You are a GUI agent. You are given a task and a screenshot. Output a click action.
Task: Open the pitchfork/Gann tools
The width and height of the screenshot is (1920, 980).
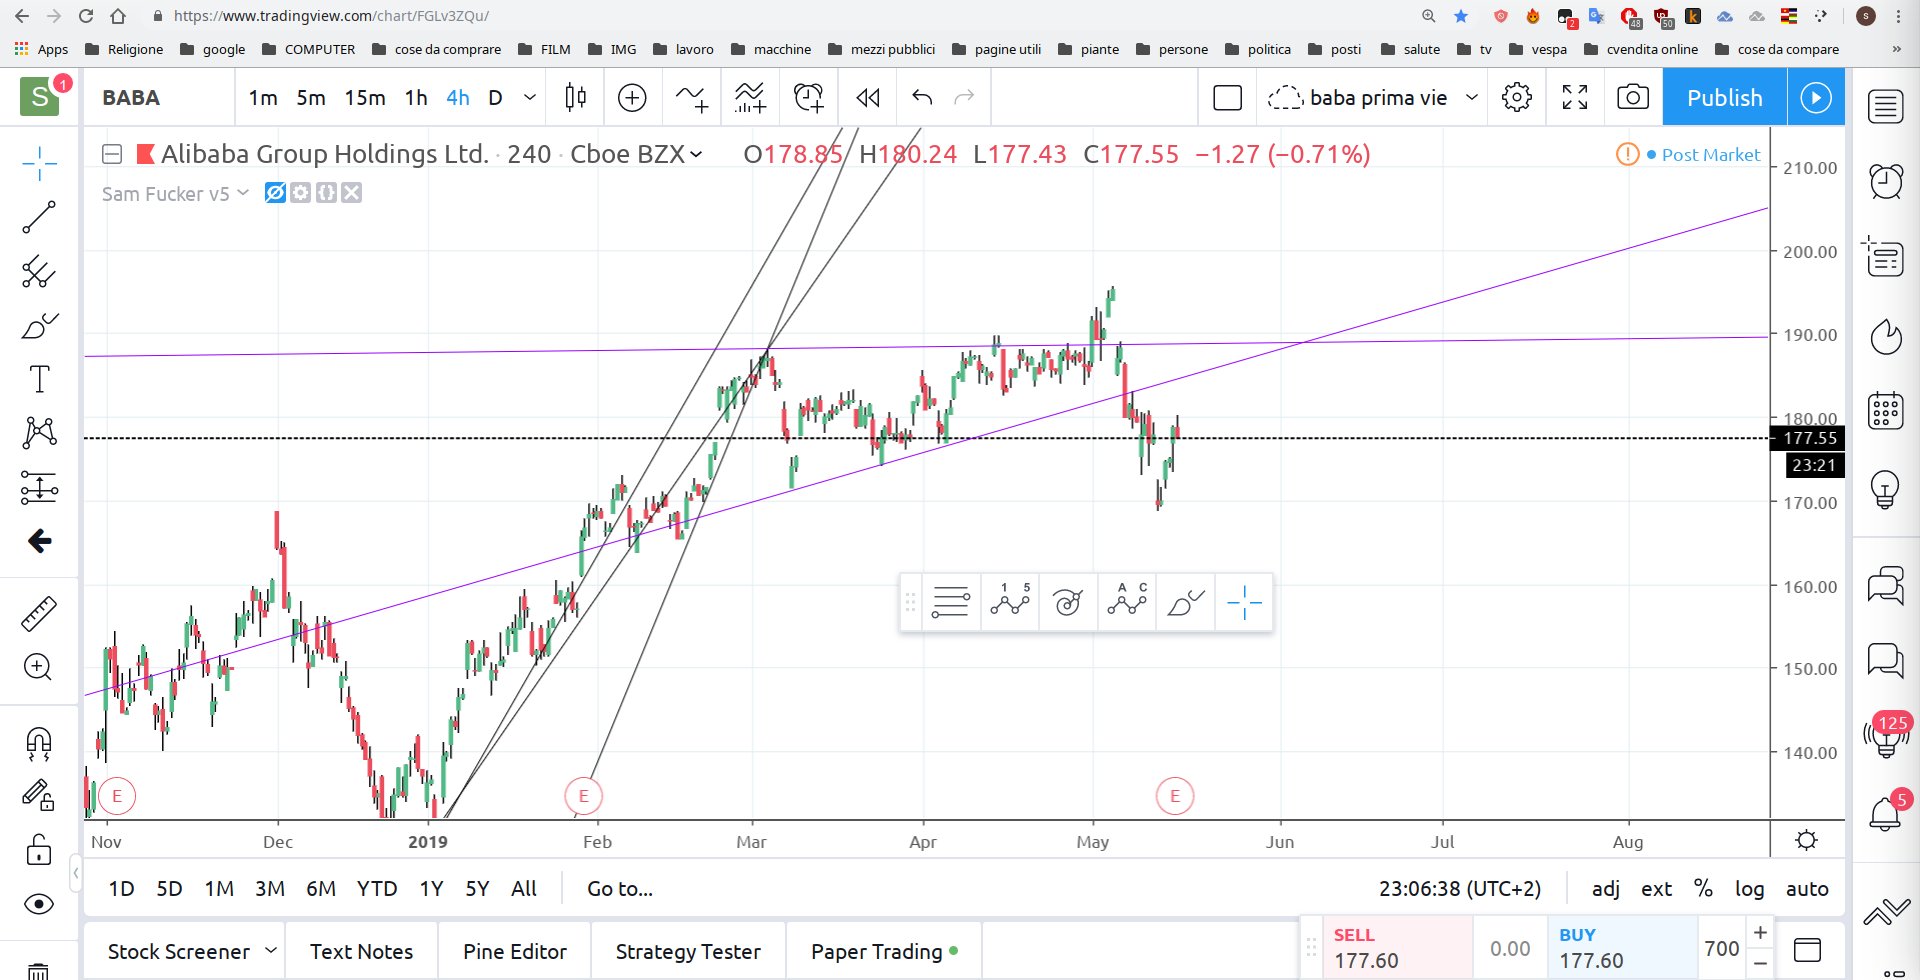[x=39, y=271]
